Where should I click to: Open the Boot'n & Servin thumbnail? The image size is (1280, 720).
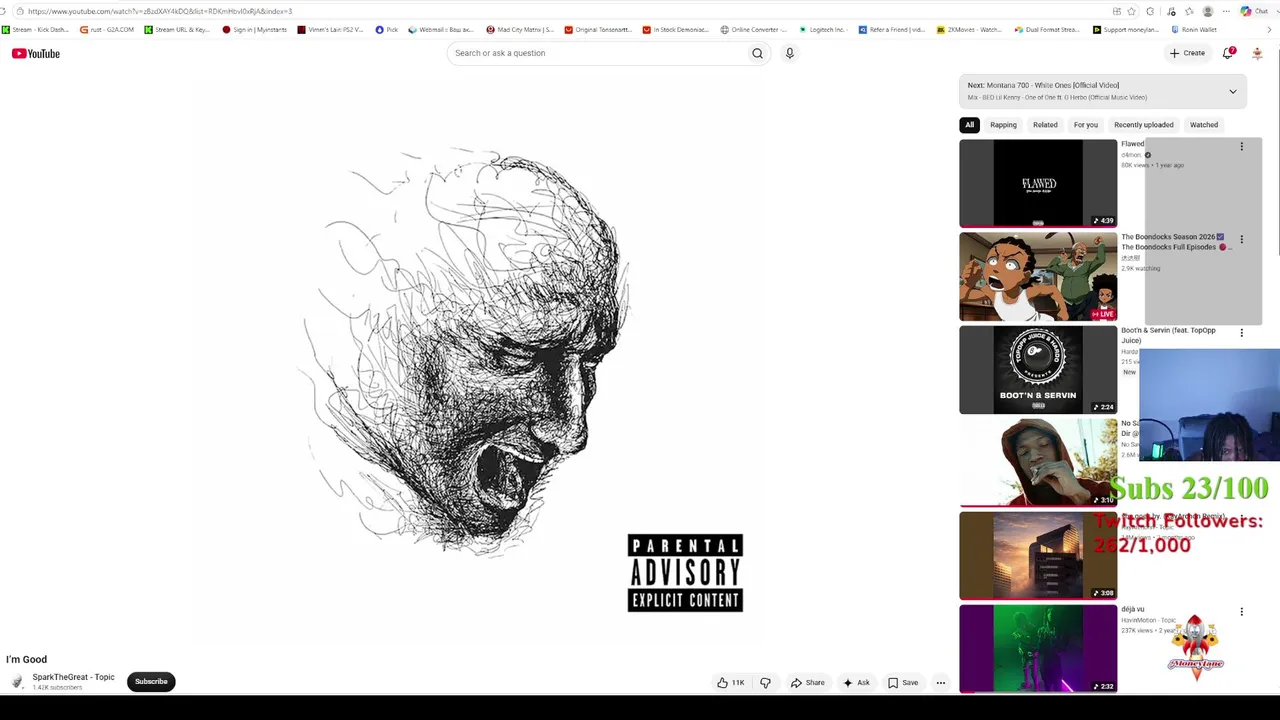[1038, 370]
